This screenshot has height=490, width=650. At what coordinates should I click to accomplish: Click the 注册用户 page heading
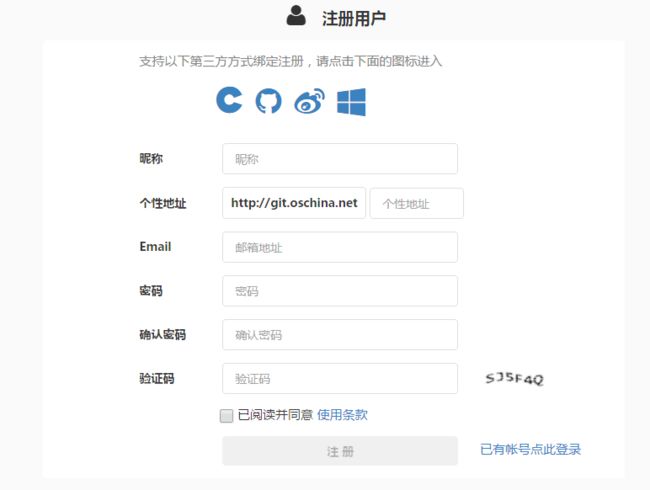(x=354, y=19)
